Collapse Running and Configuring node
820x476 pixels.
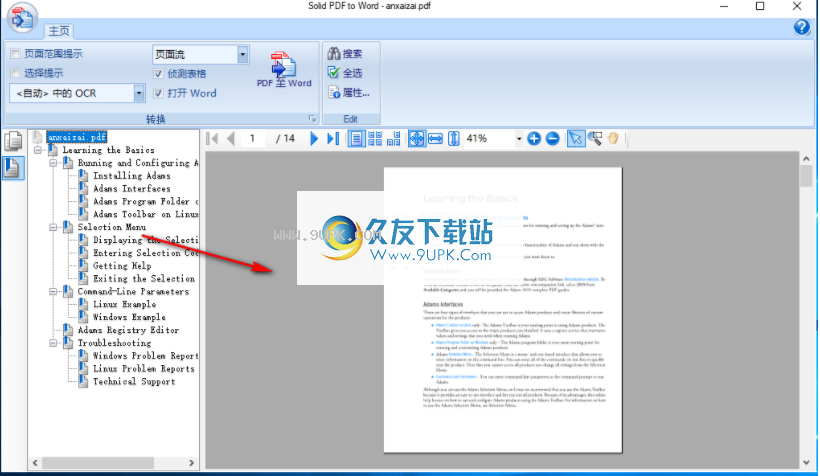(x=53, y=163)
